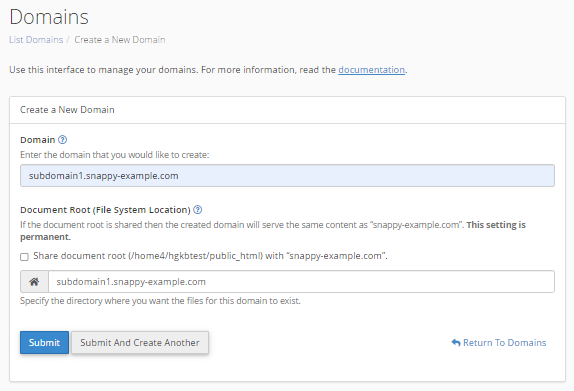
Task: Open the documentation link
Action: click(372, 70)
